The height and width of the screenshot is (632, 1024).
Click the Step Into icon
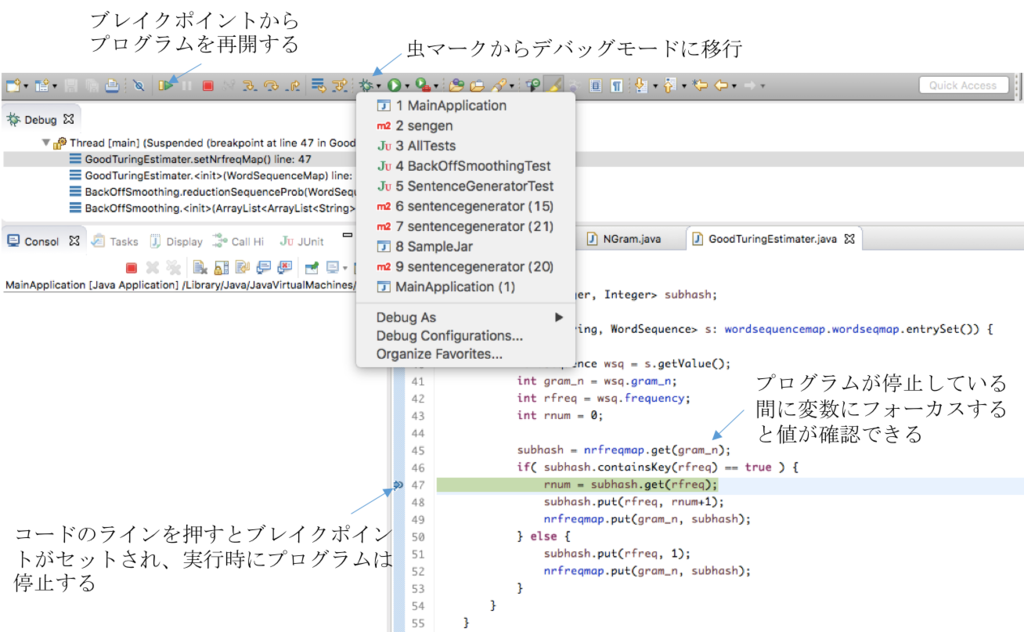point(249,86)
